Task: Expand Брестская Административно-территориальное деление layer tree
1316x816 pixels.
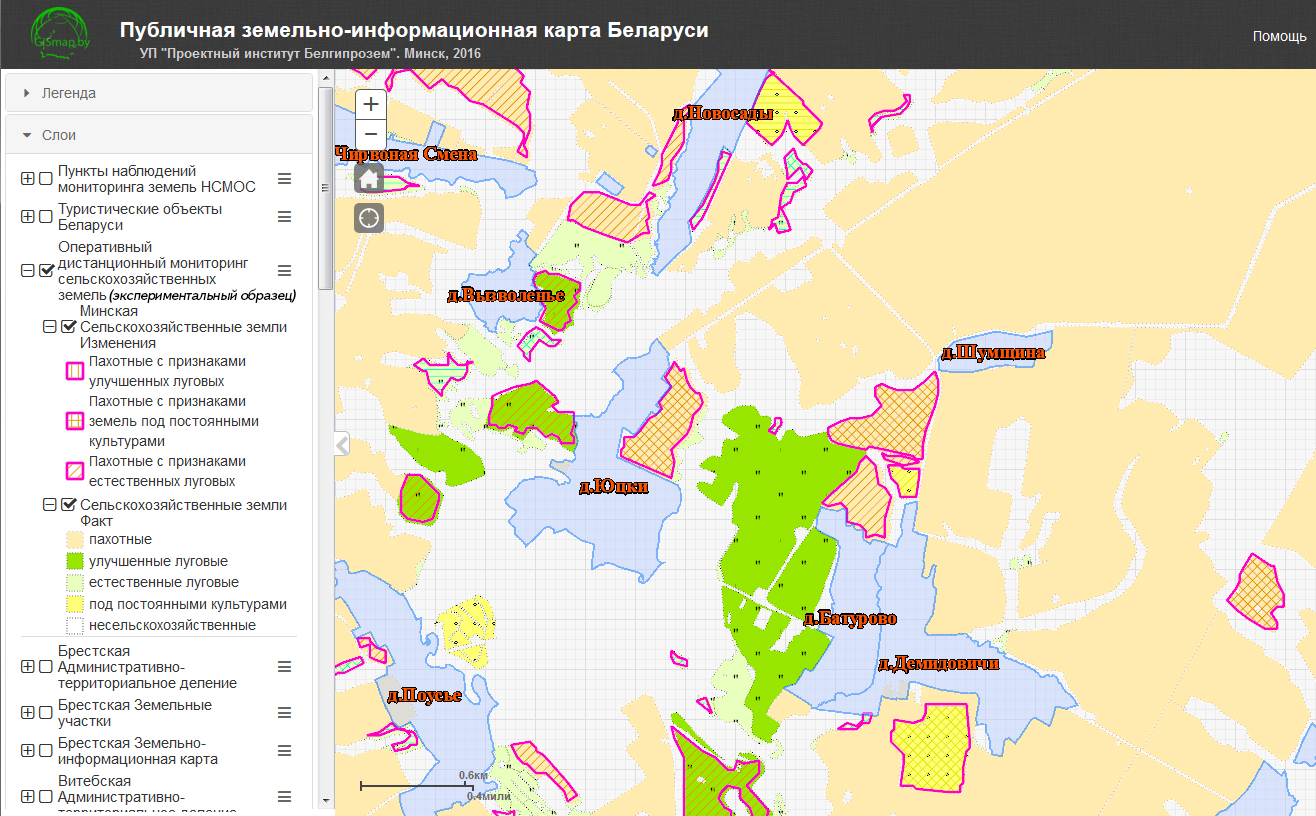Action: coord(28,667)
